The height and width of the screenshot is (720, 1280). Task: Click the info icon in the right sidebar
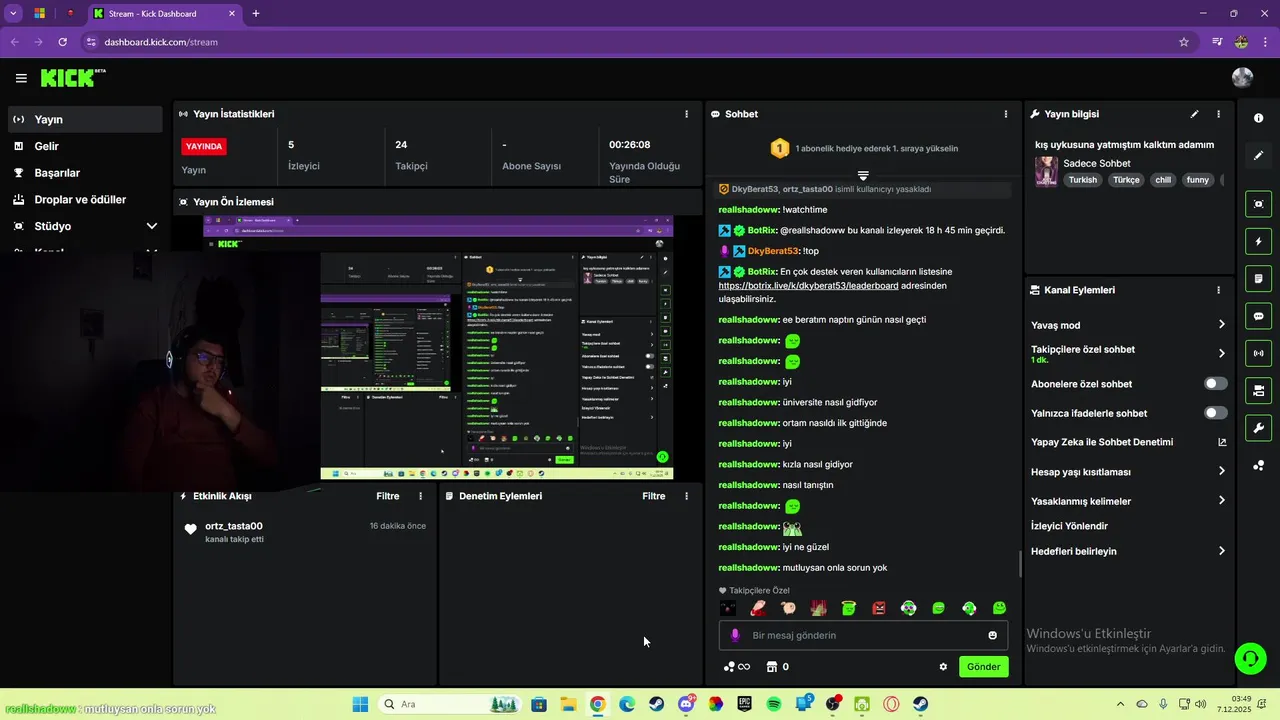tap(1258, 118)
